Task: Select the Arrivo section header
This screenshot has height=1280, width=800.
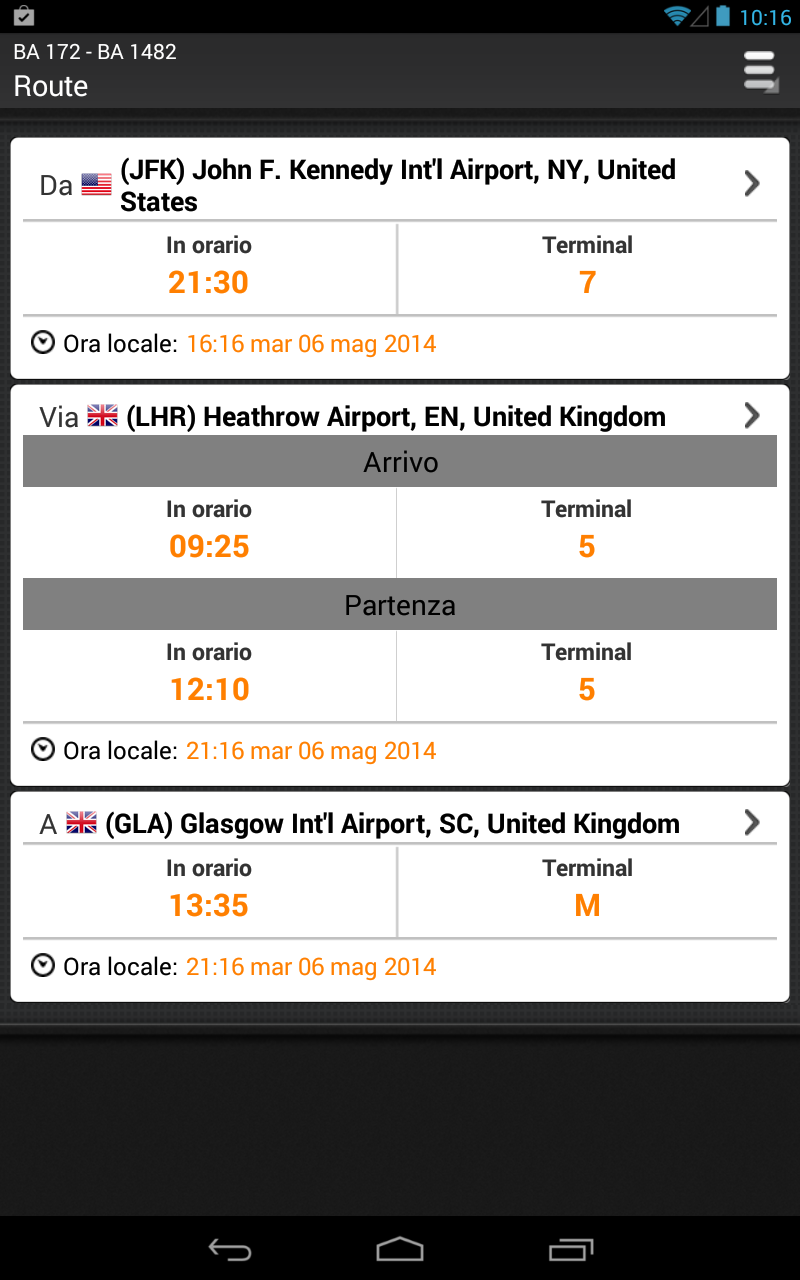Action: click(400, 463)
